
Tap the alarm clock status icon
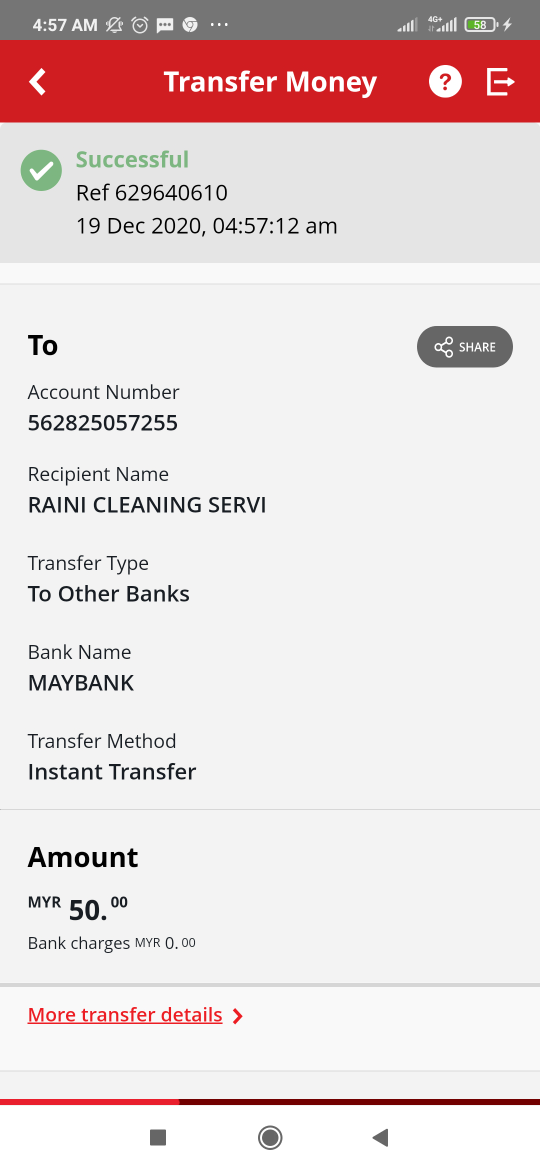coord(139,25)
